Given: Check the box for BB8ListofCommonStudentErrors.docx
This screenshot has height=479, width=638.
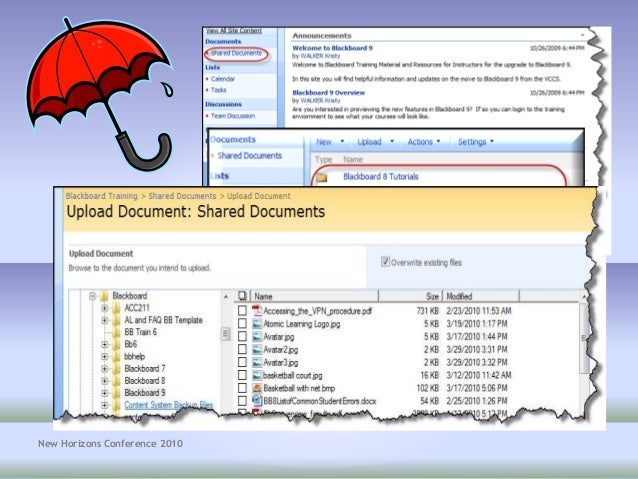Looking at the screenshot, I should click(x=242, y=401).
